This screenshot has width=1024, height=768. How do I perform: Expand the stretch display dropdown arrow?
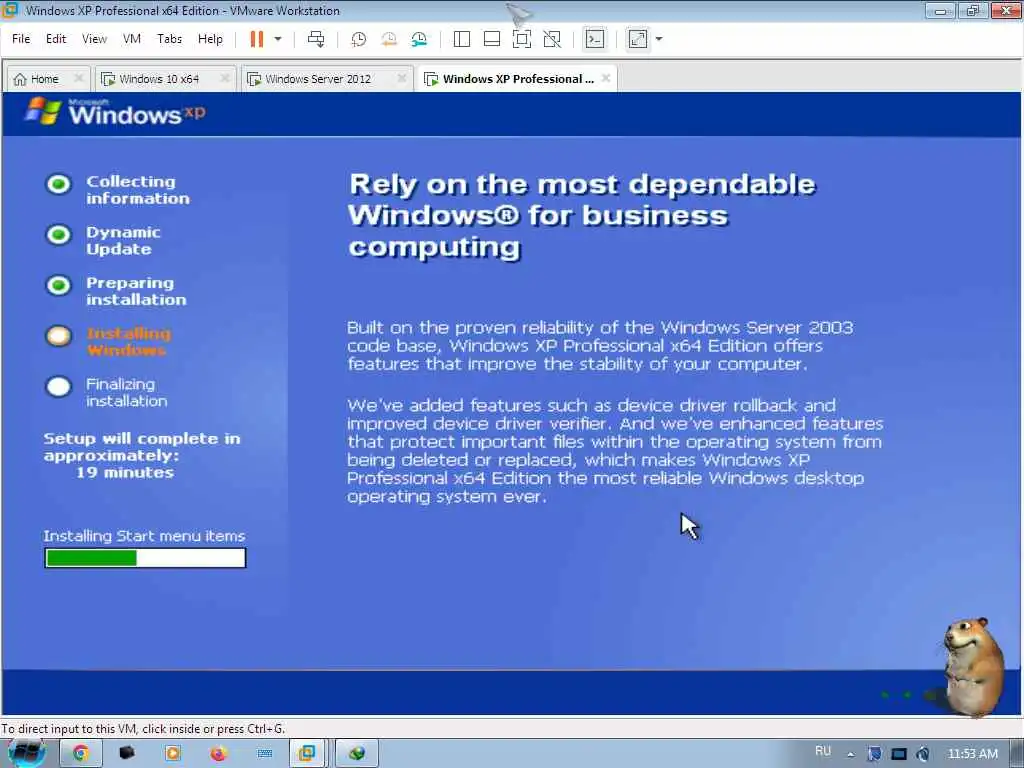(x=659, y=39)
